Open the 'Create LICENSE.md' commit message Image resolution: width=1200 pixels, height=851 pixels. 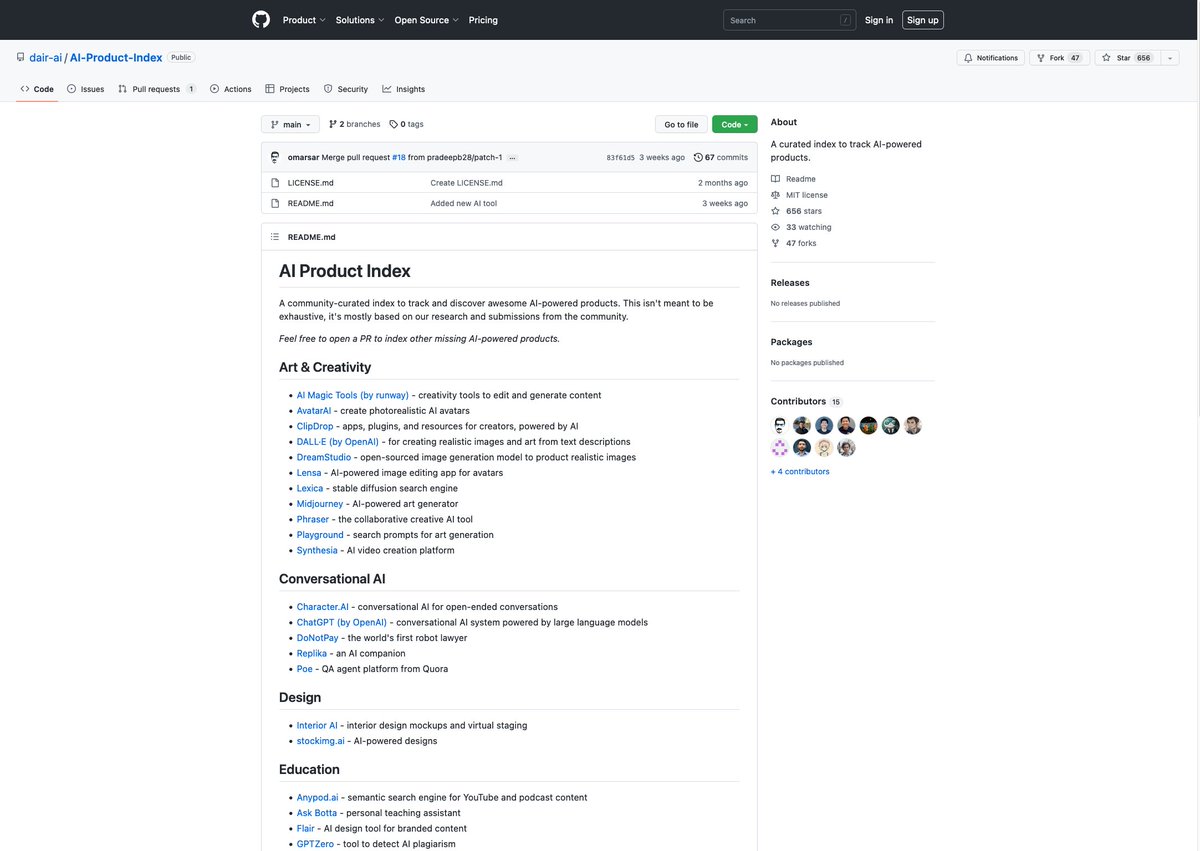click(467, 183)
